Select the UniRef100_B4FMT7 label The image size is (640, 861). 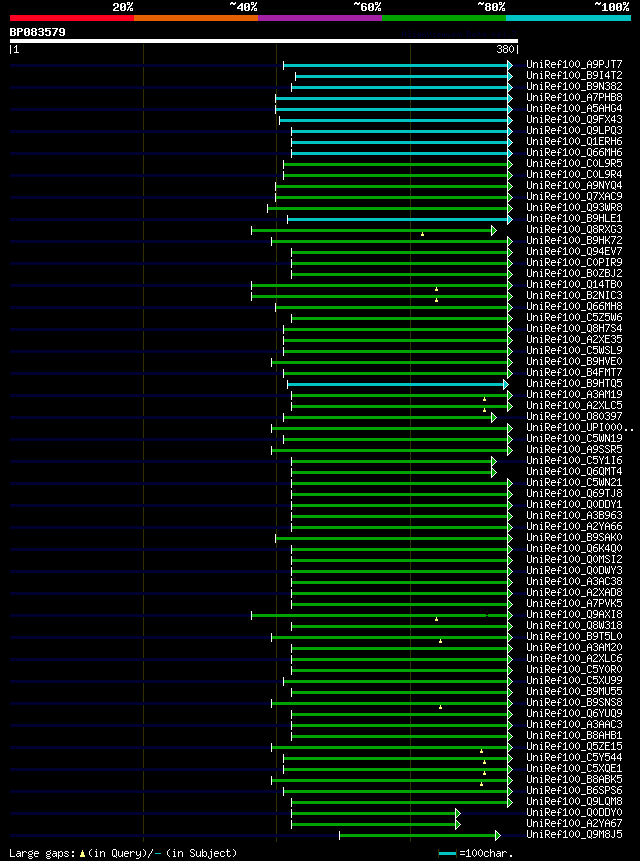pyautogui.click(x=574, y=372)
